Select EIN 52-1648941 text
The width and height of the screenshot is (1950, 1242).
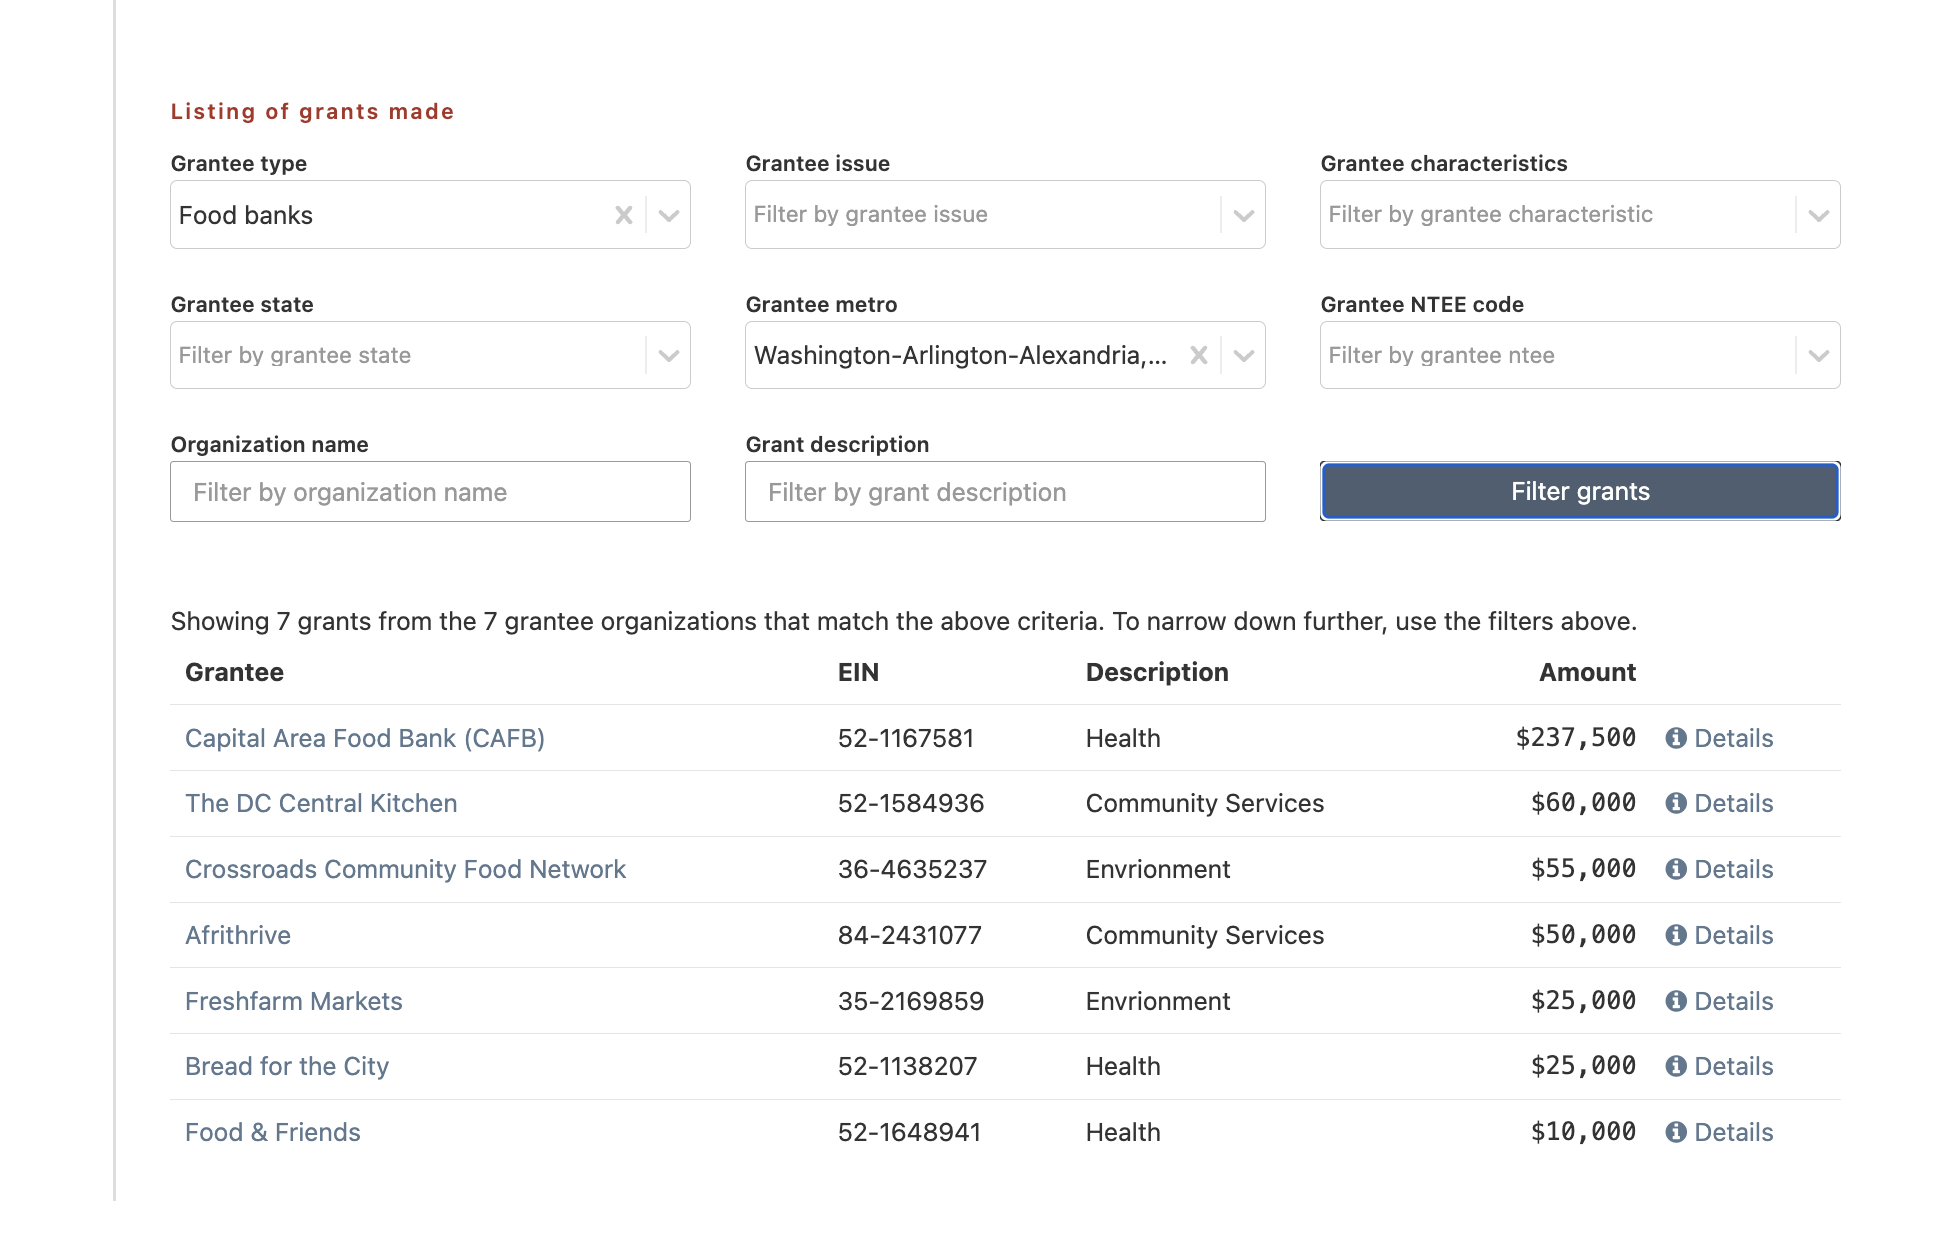point(909,1132)
